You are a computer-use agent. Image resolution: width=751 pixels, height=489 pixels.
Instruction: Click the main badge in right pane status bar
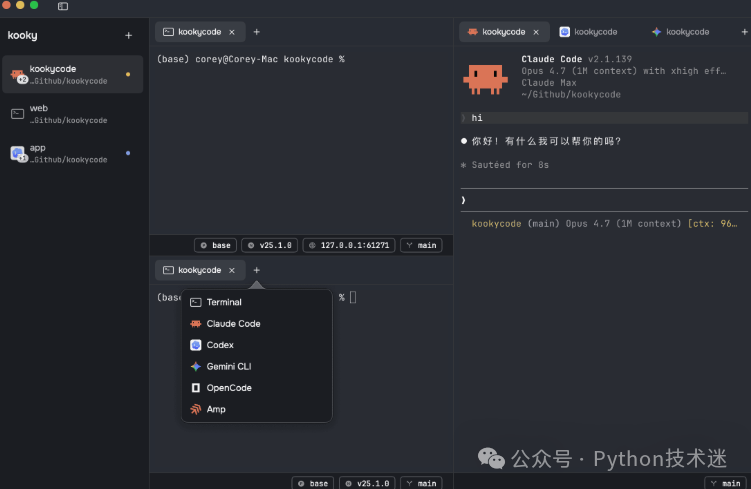pos(726,483)
